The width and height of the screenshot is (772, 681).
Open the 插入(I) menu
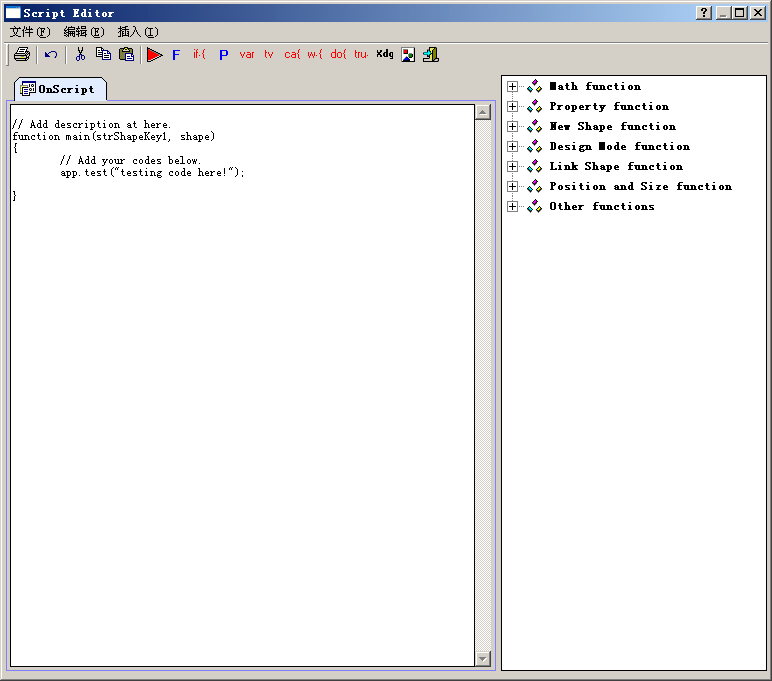coord(138,32)
